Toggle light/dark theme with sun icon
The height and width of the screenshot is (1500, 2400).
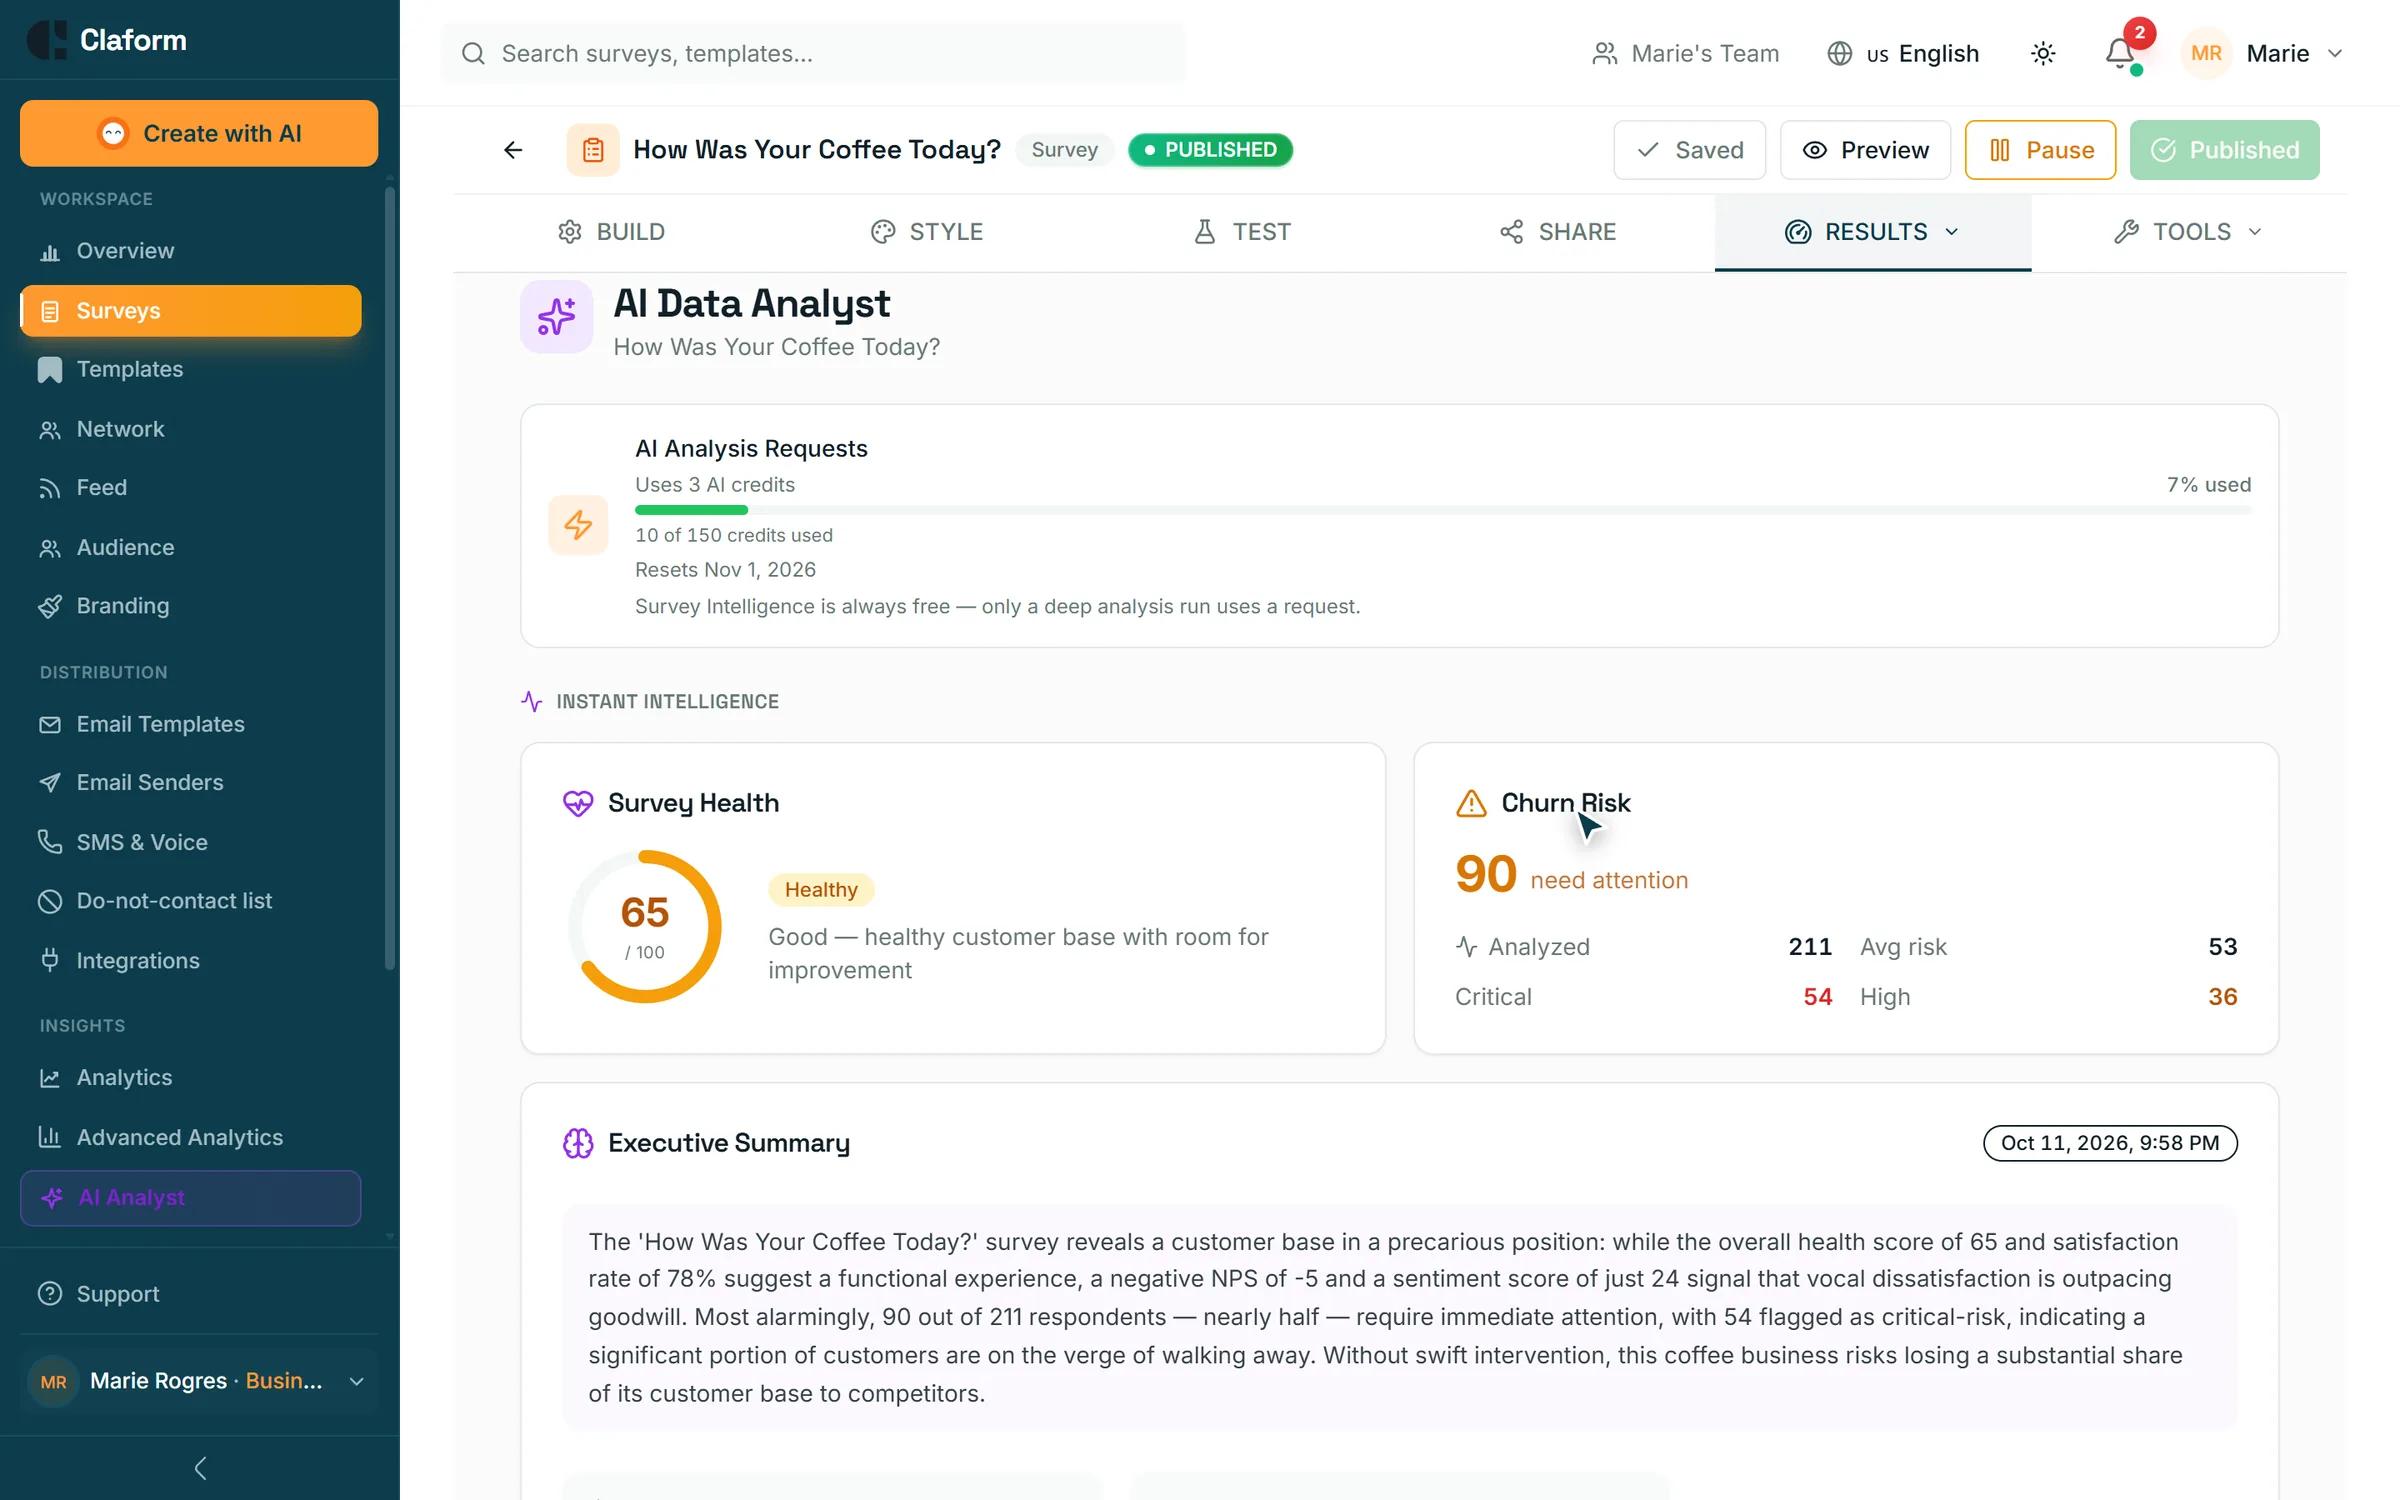pyautogui.click(x=2043, y=53)
